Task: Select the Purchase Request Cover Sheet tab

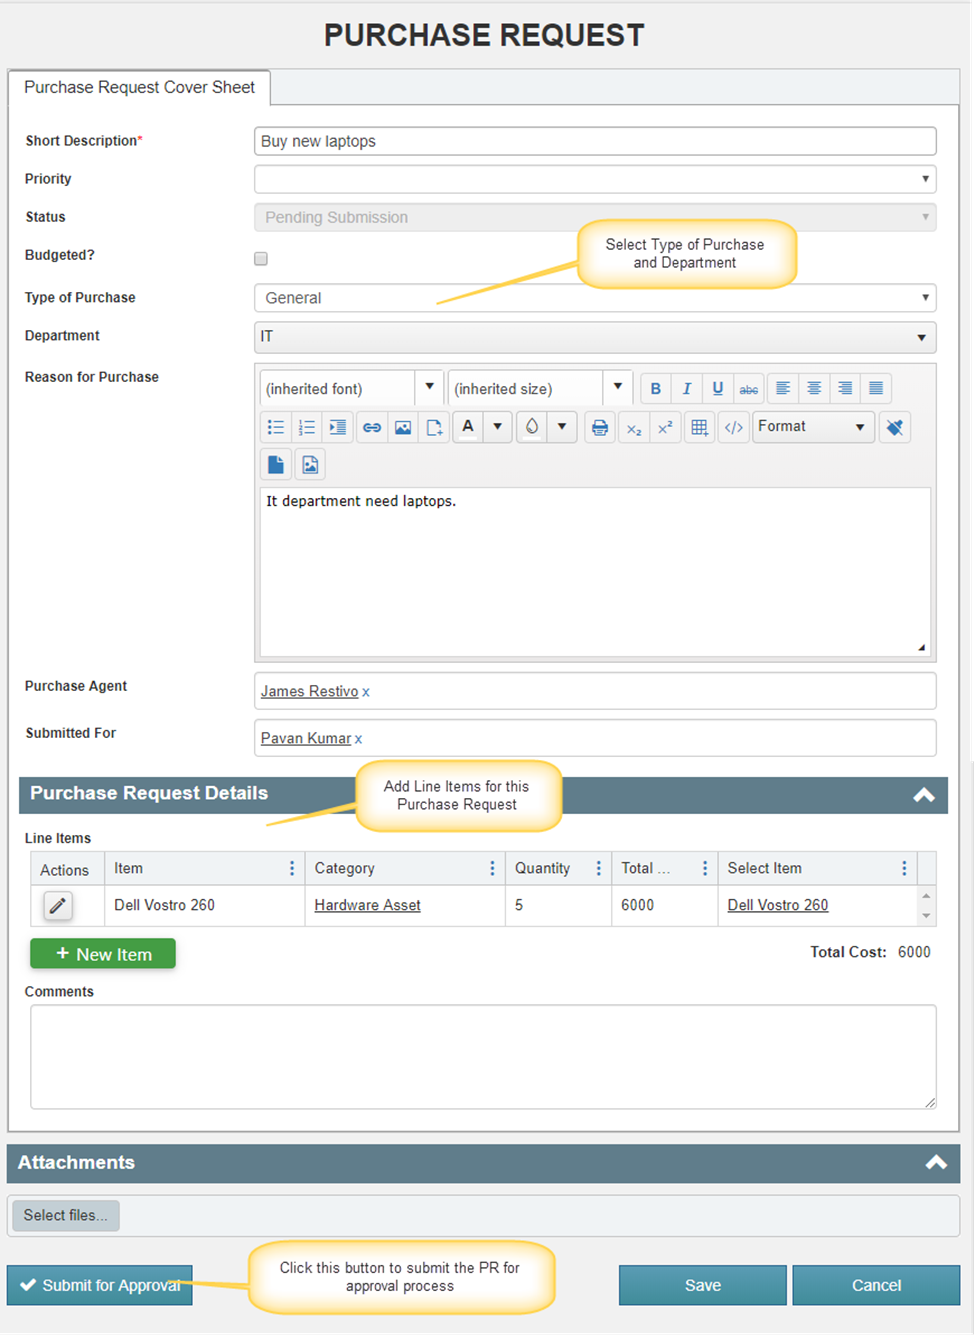Action: pyautogui.click(x=139, y=88)
